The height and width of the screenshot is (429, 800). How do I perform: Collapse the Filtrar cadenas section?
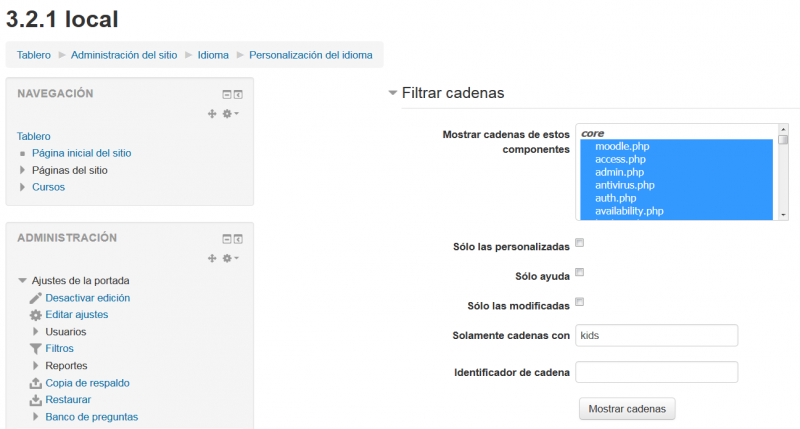[x=393, y=93]
